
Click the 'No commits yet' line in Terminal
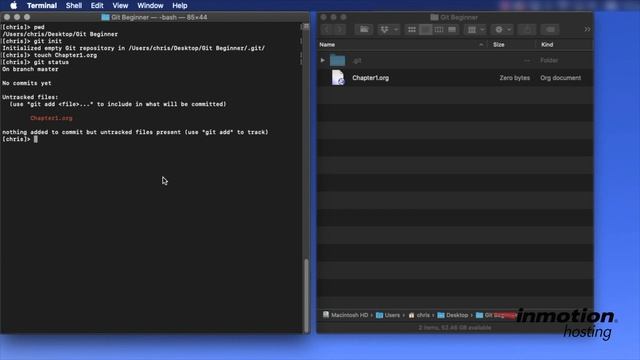tap(27, 83)
